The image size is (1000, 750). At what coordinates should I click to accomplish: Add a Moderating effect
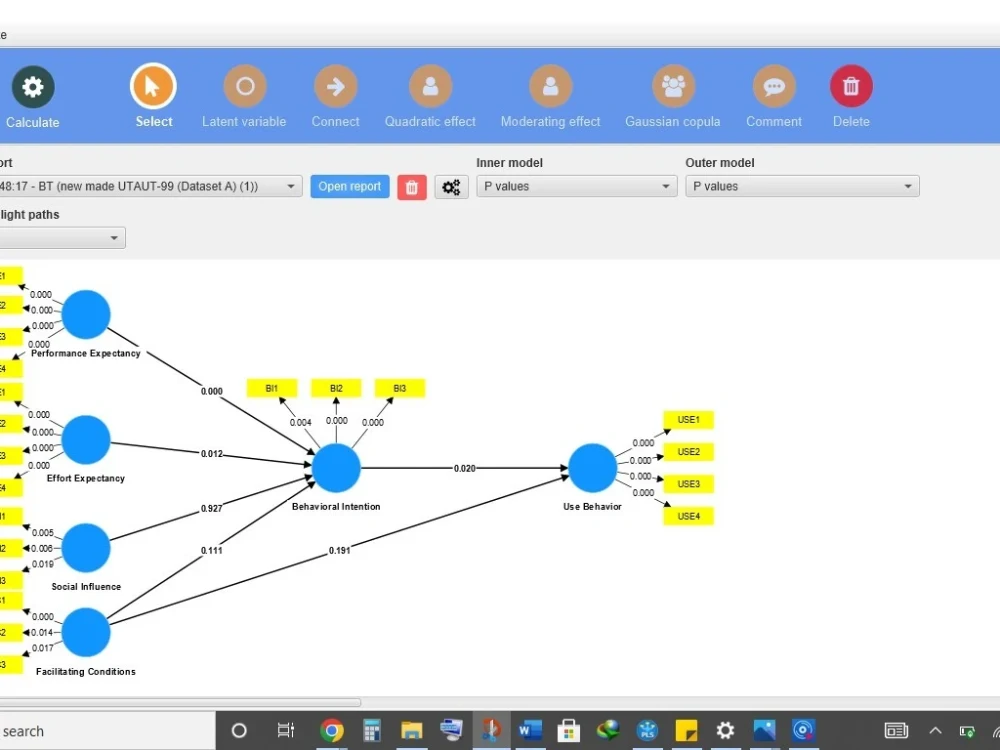click(x=550, y=86)
